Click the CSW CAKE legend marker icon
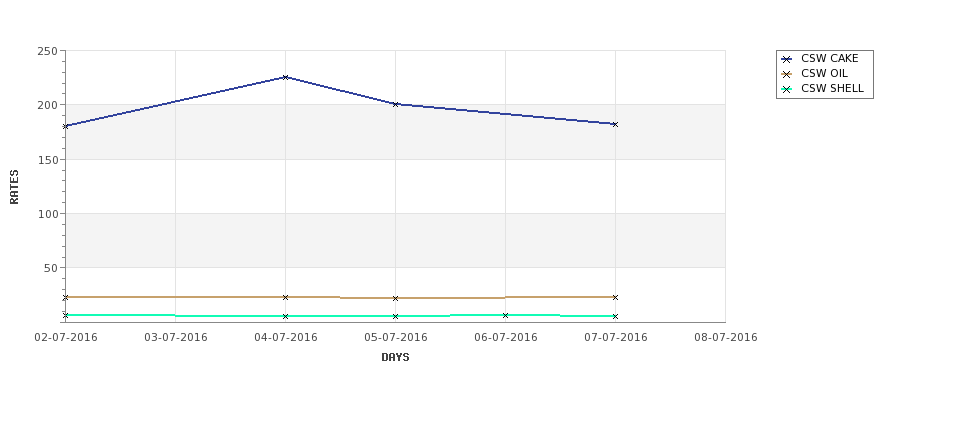Screen dimensions: 975x429 point(786,59)
